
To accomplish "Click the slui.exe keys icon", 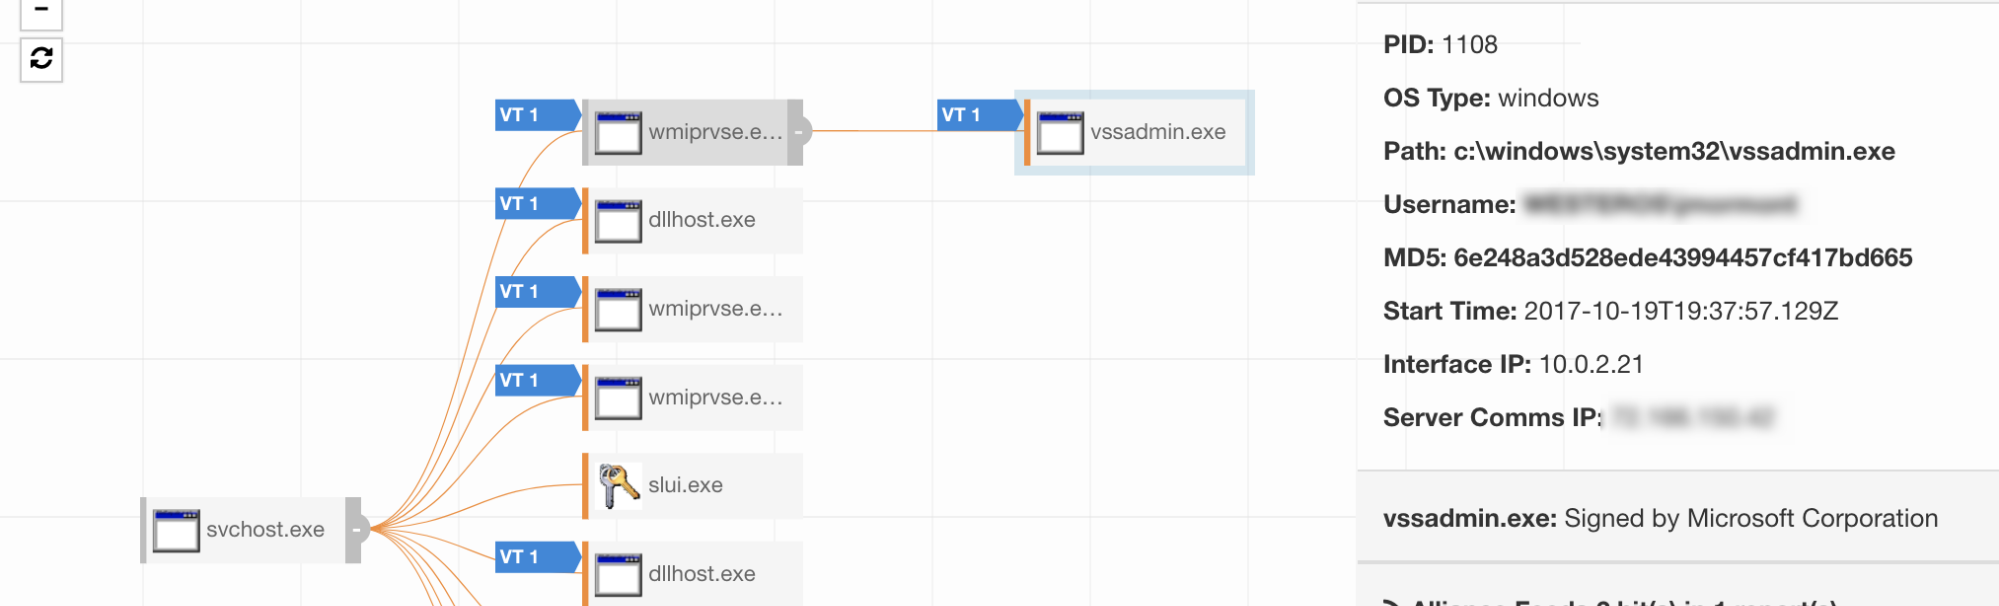I will [618, 486].
